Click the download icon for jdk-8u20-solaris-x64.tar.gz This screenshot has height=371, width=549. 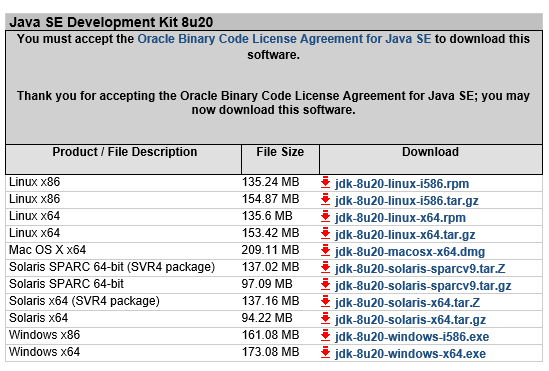[x=325, y=318]
